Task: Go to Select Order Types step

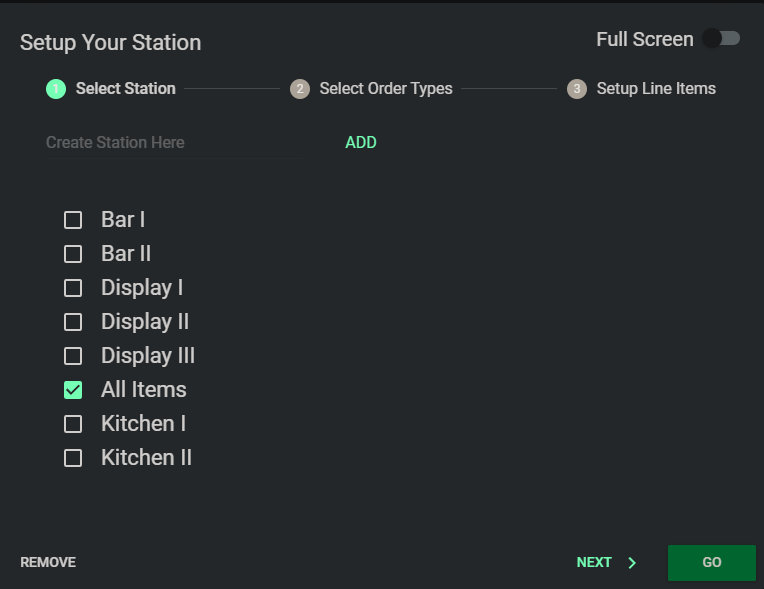Action: pos(385,89)
